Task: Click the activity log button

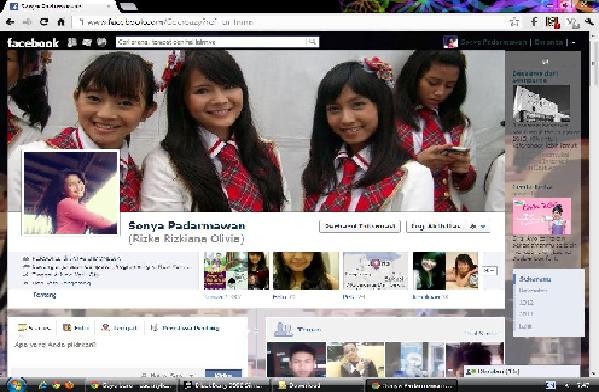Action: pyautogui.click(x=435, y=226)
